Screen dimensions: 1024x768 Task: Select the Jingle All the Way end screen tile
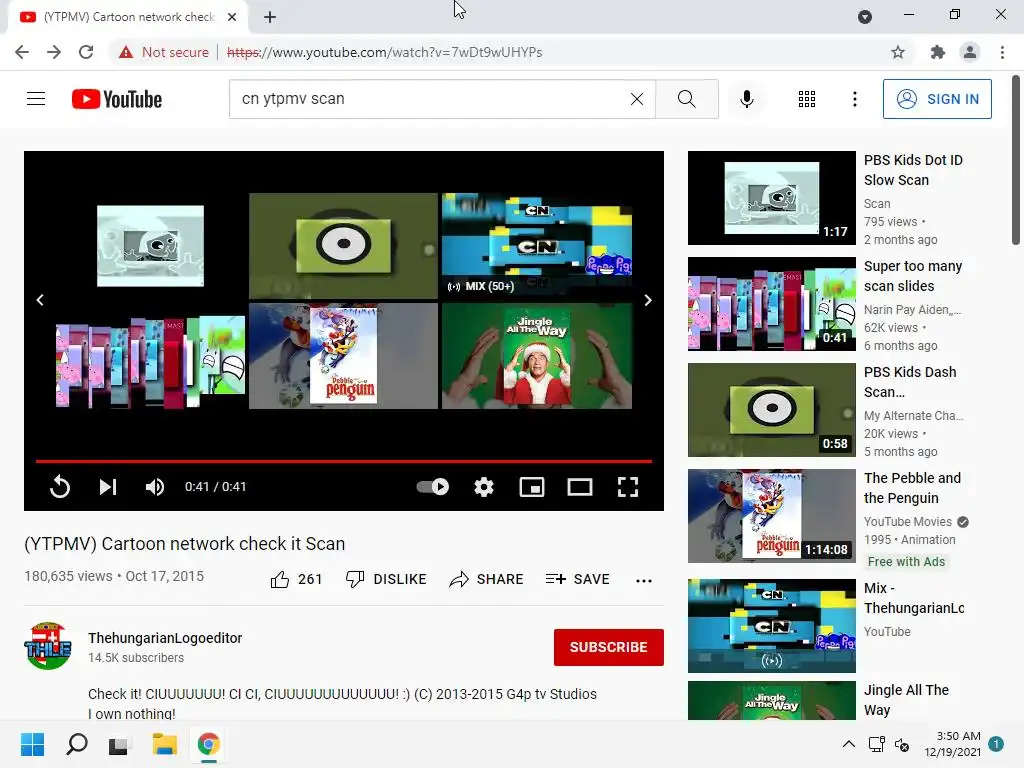coord(537,356)
